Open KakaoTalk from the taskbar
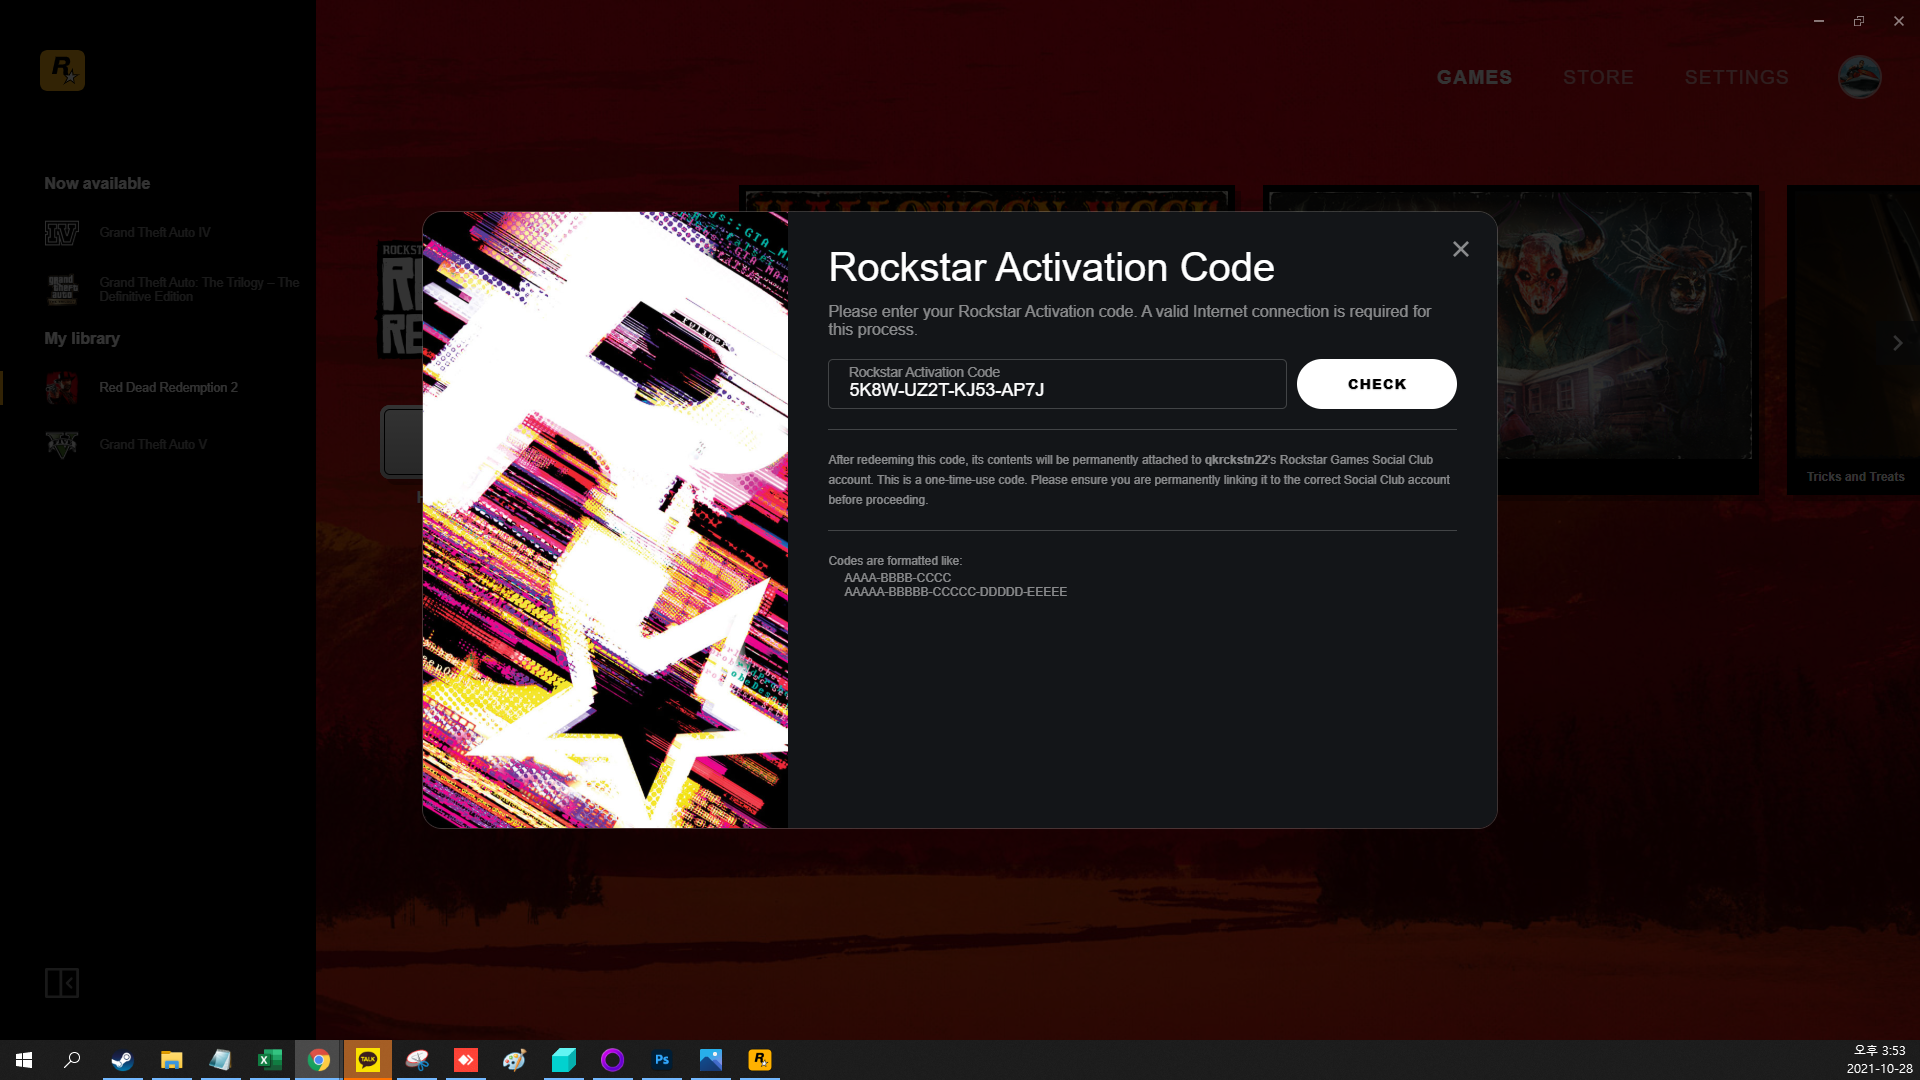Viewport: 1920px width, 1080px height. [x=367, y=1060]
